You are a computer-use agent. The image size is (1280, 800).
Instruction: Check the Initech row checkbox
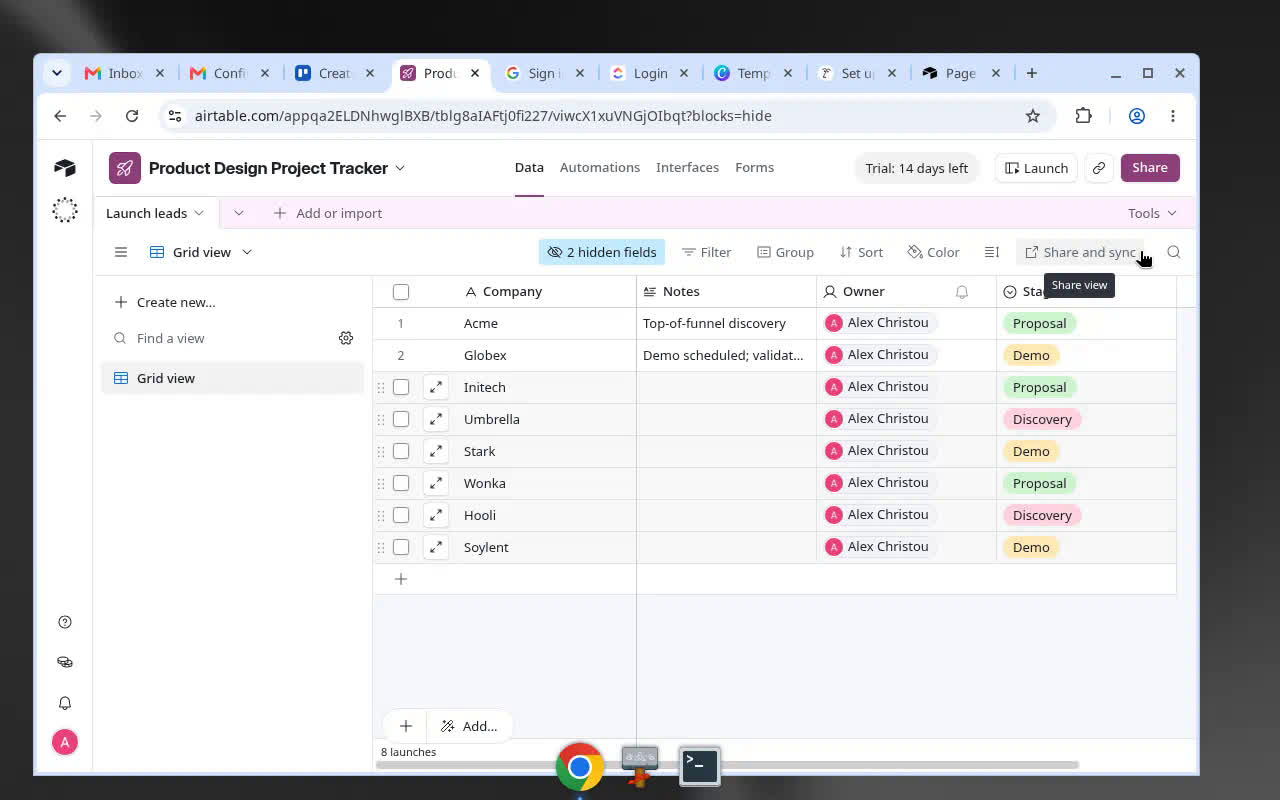pos(401,387)
